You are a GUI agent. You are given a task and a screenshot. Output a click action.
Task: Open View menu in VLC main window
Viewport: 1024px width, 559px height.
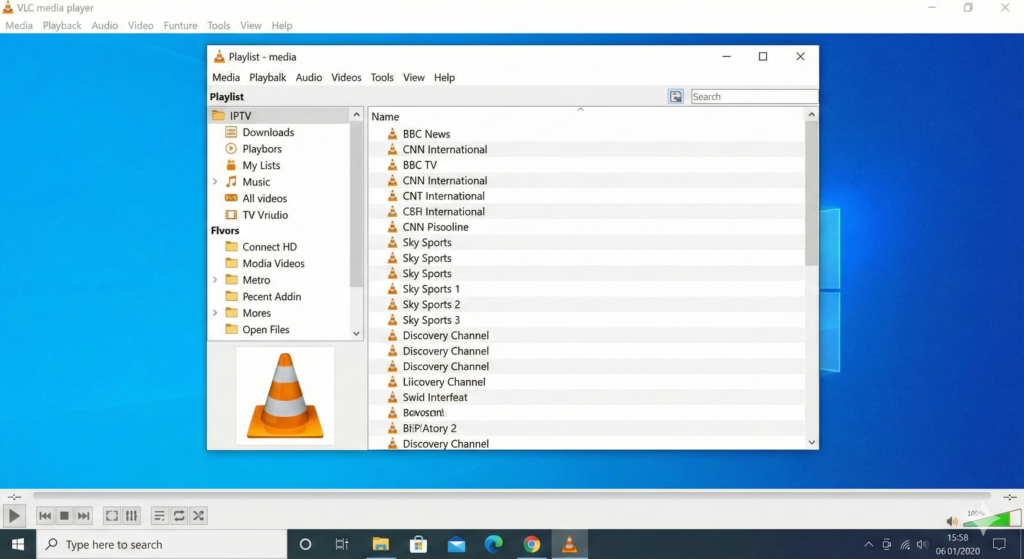(251, 25)
